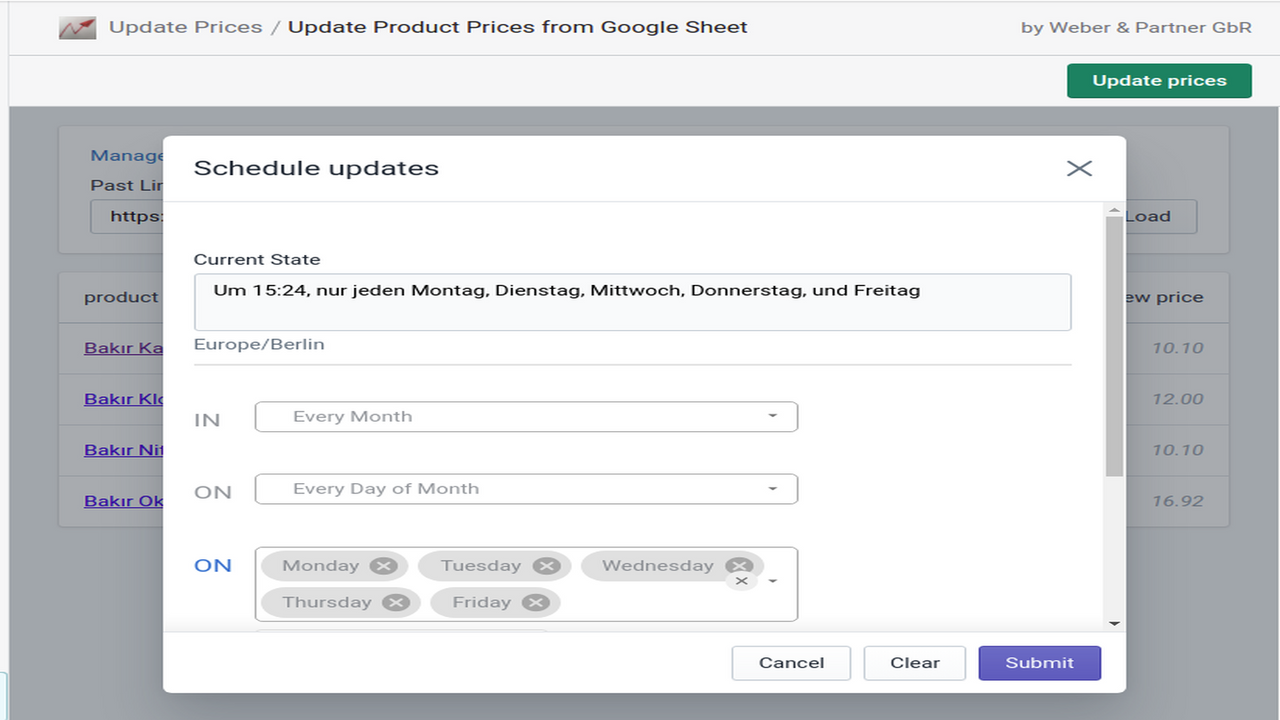The height and width of the screenshot is (720, 1280).
Task: Click the green Update prices button
Action: 1158,80
